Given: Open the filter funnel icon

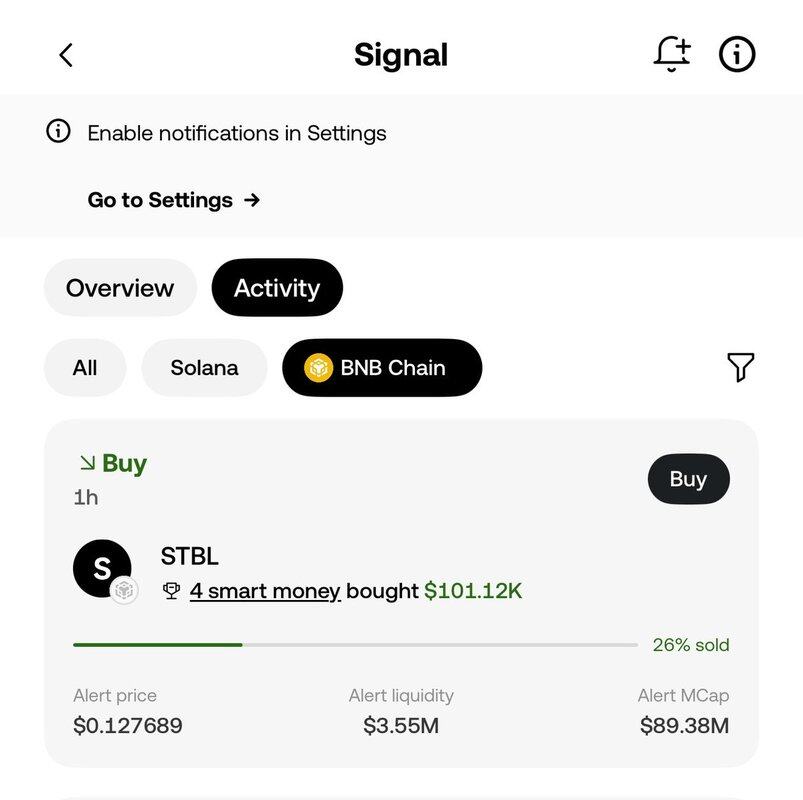Looking at the screenshot, I should (x=741, y=367).
